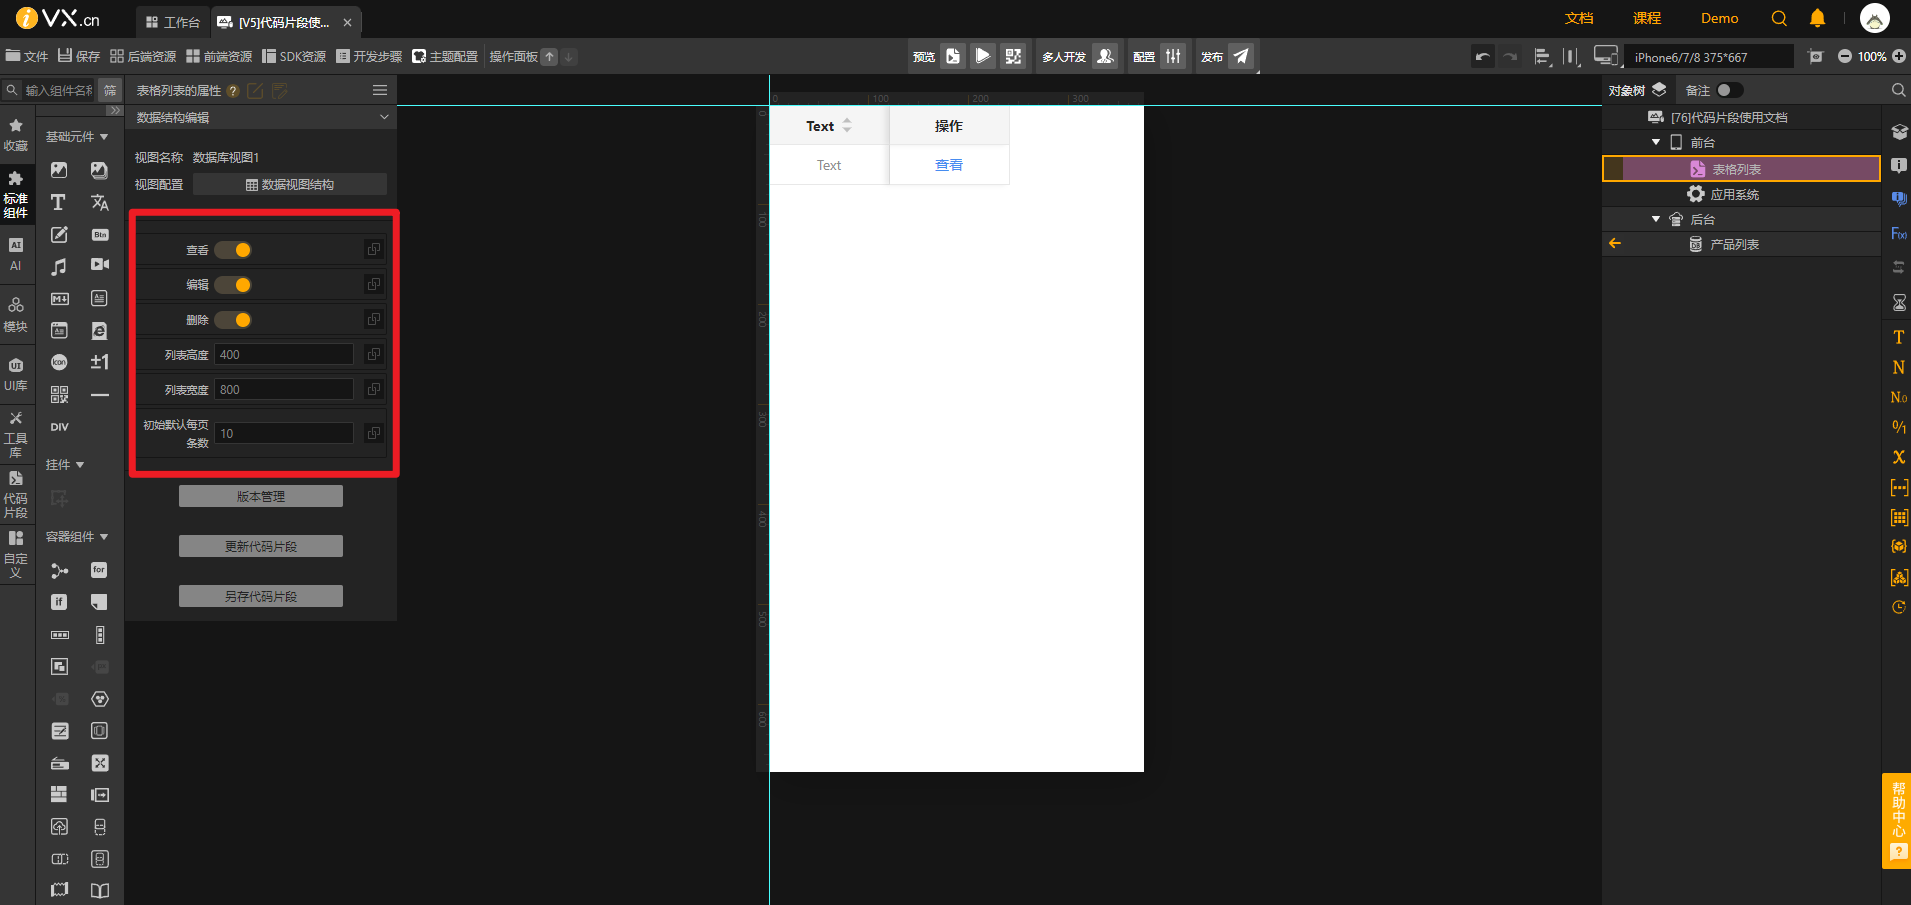Screen dimensions: 1911x905
Task: Enable the 备注 toggle
Action: 1730,90
